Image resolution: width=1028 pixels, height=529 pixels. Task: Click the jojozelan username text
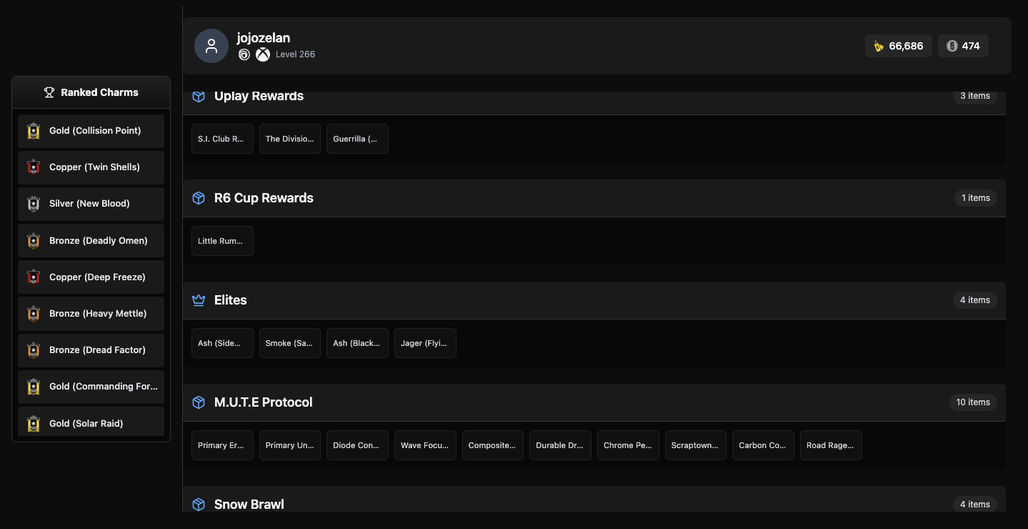click(x=264, y=38)
